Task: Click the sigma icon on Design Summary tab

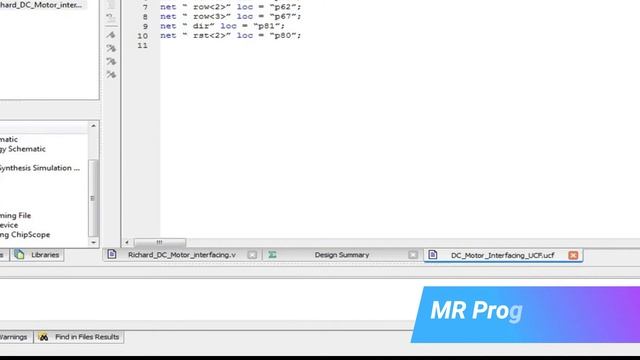Action: pyautogui.click(x=272, y=255)
